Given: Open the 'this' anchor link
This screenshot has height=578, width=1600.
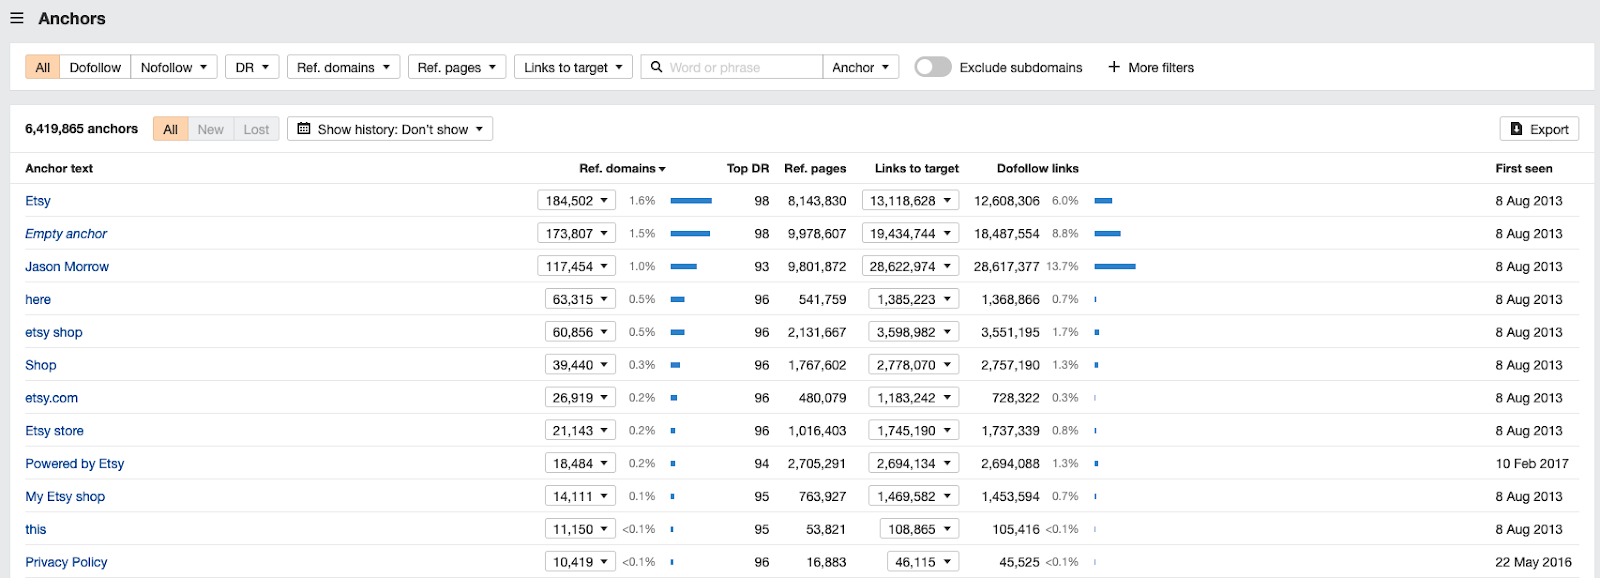Looking at the screenshot, I should (36, 530).
